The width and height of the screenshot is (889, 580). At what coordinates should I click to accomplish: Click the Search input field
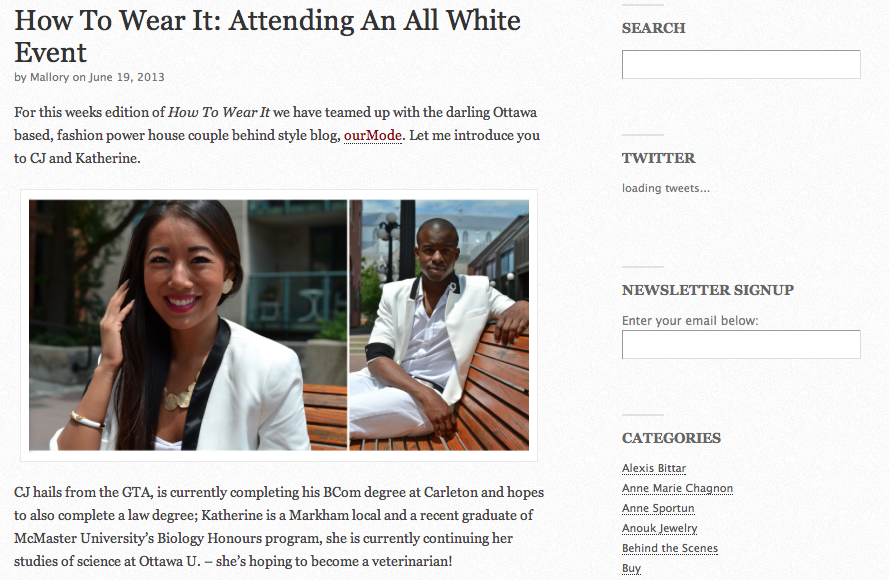pos(741,65)
